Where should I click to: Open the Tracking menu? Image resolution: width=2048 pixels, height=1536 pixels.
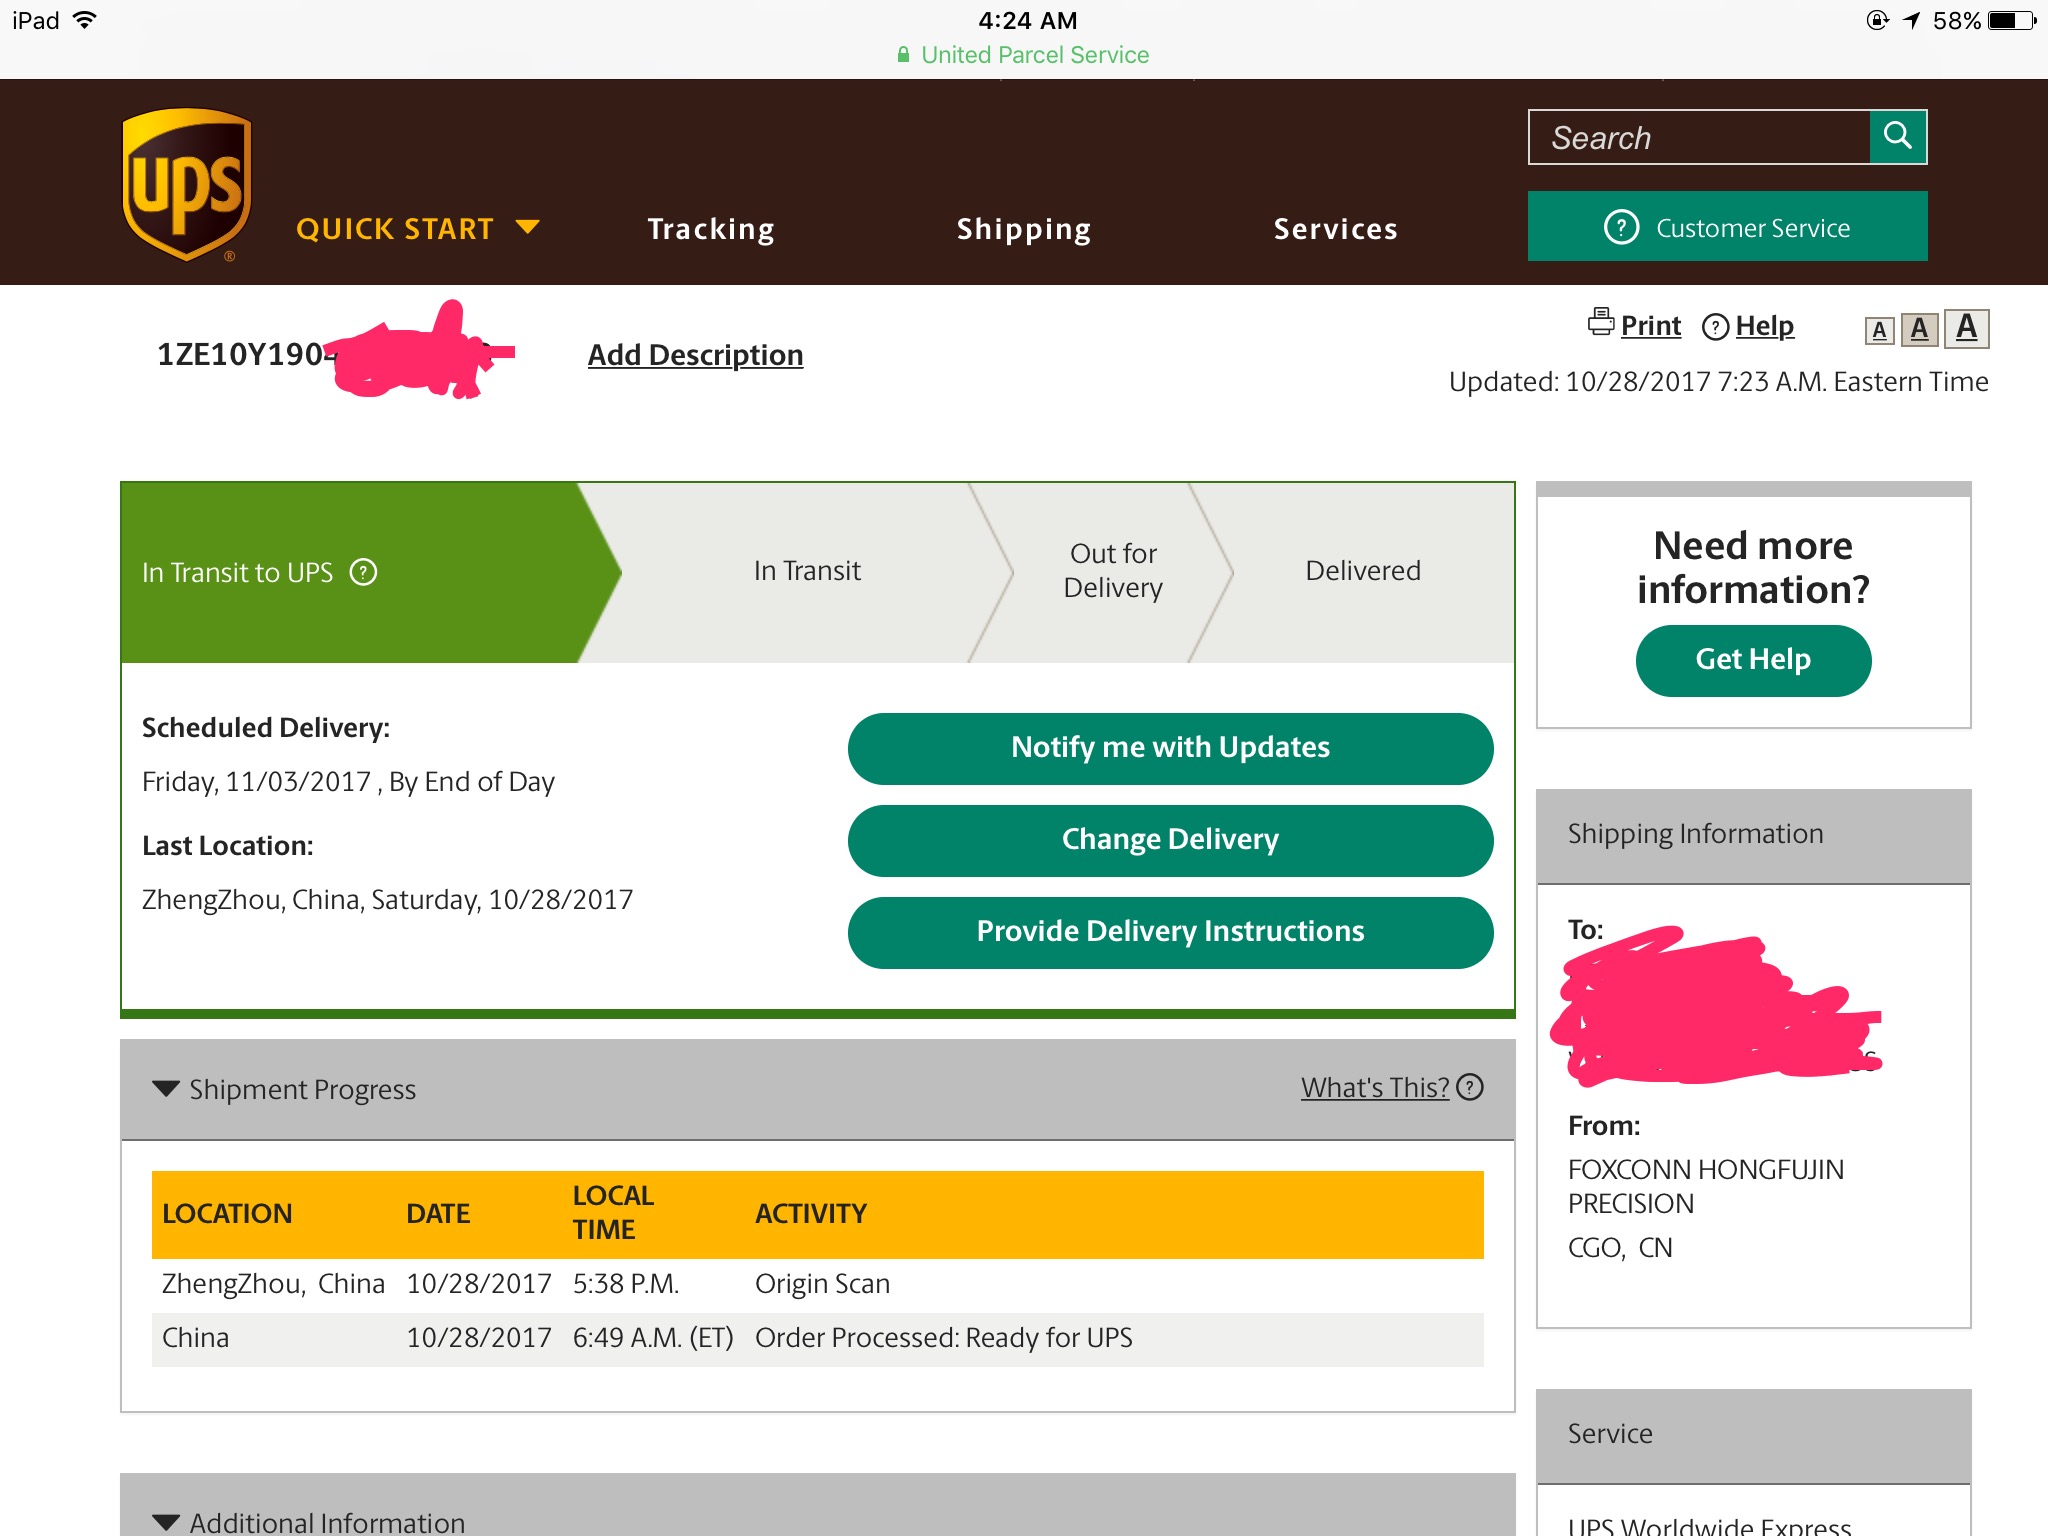pyautogui.click(x=710, y=229)
